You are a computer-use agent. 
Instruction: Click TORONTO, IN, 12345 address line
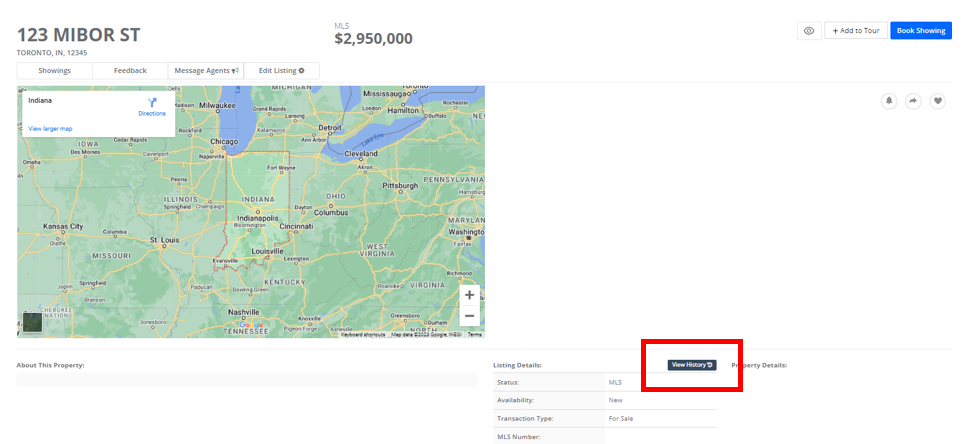52,53
